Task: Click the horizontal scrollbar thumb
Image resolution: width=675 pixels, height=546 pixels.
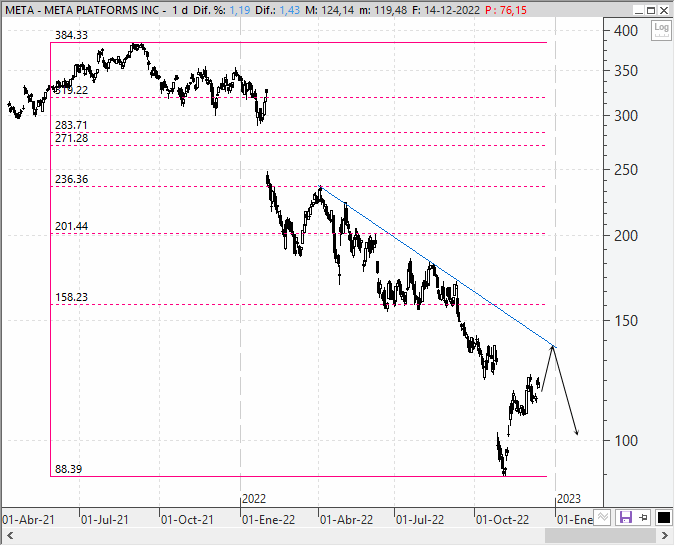Action: 600,536
